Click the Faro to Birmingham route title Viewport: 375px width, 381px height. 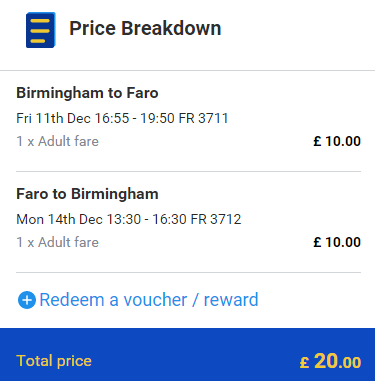87,194
